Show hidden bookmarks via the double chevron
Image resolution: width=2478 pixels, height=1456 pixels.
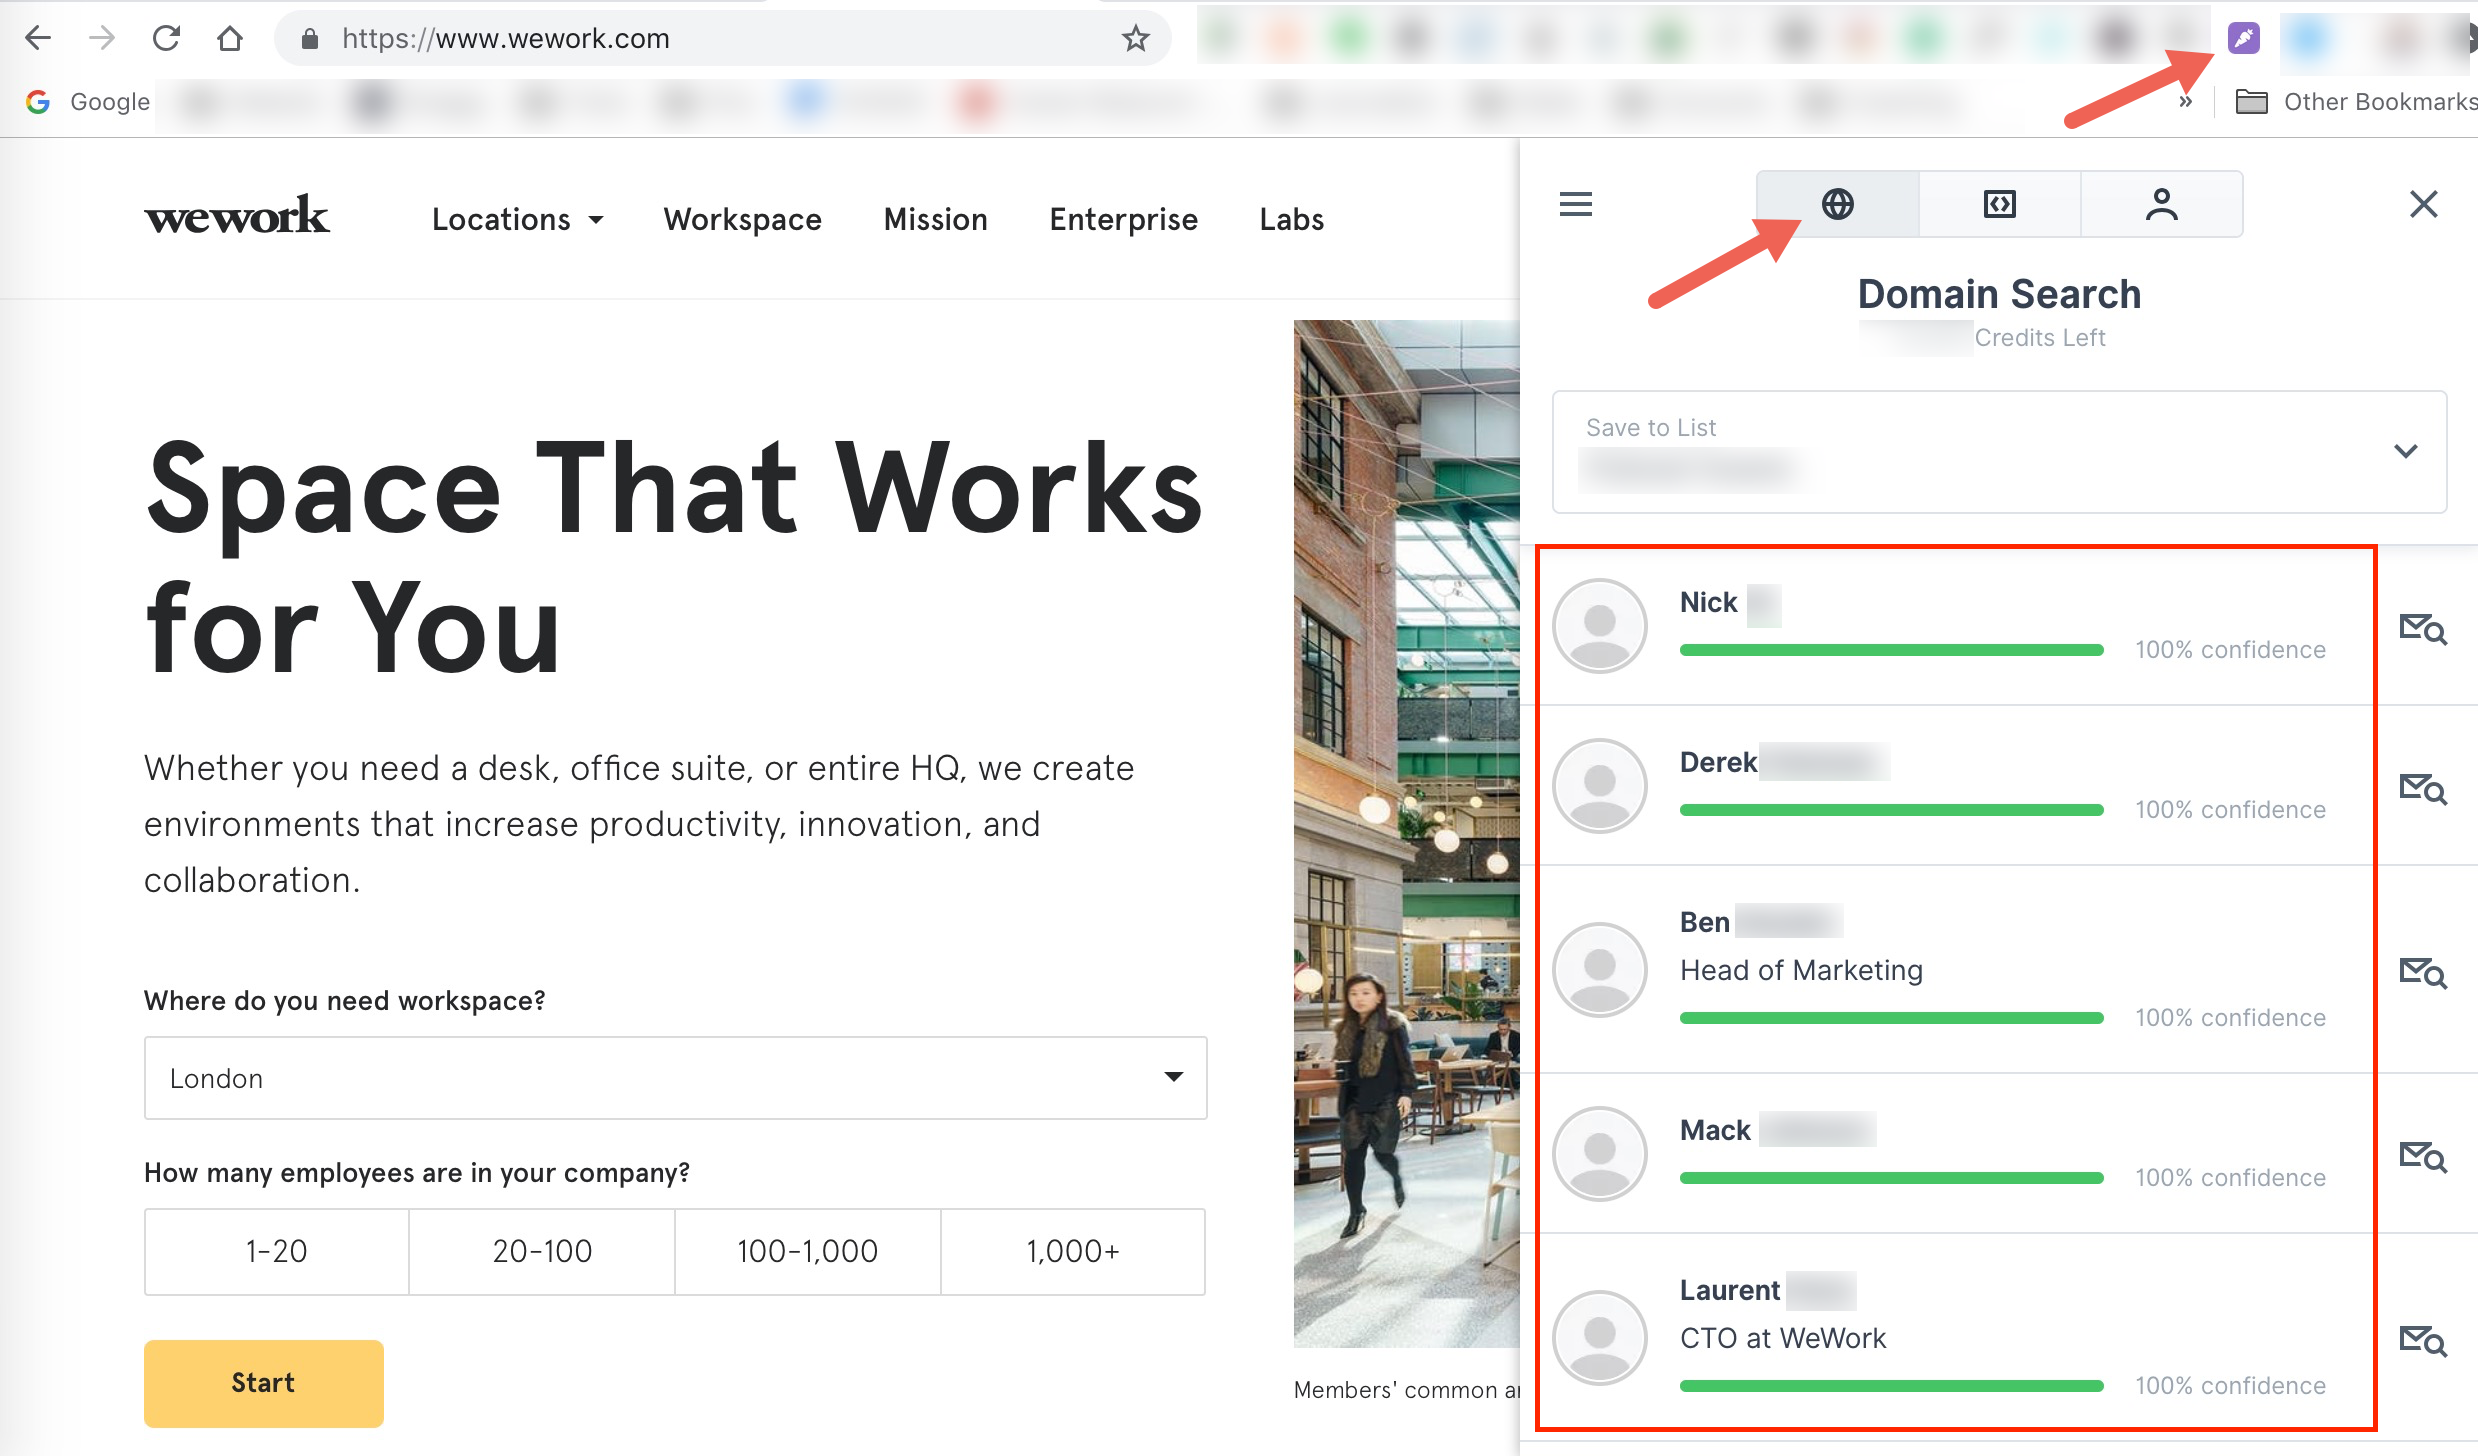(x=2186, y=101)
